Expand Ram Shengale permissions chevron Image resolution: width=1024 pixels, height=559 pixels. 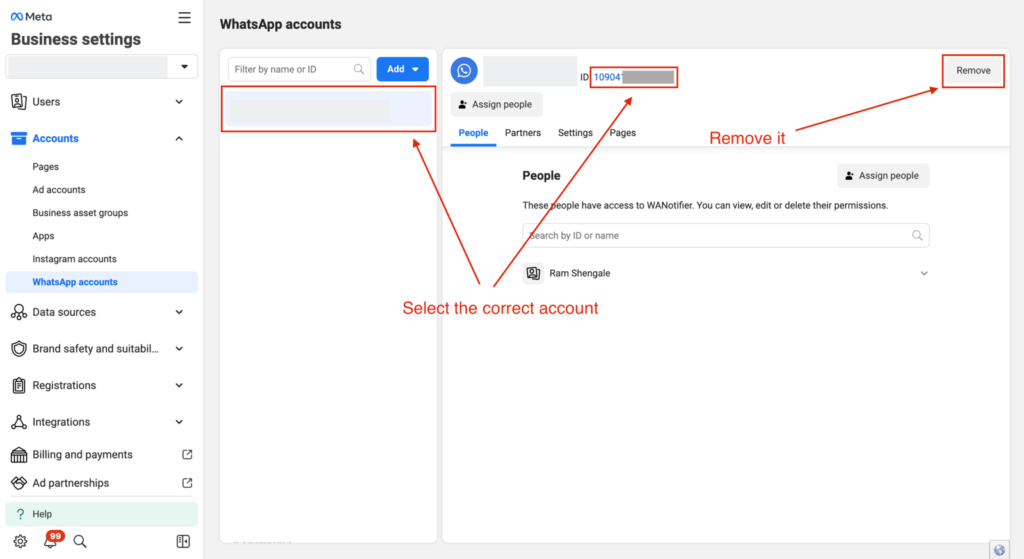point(923,273)
